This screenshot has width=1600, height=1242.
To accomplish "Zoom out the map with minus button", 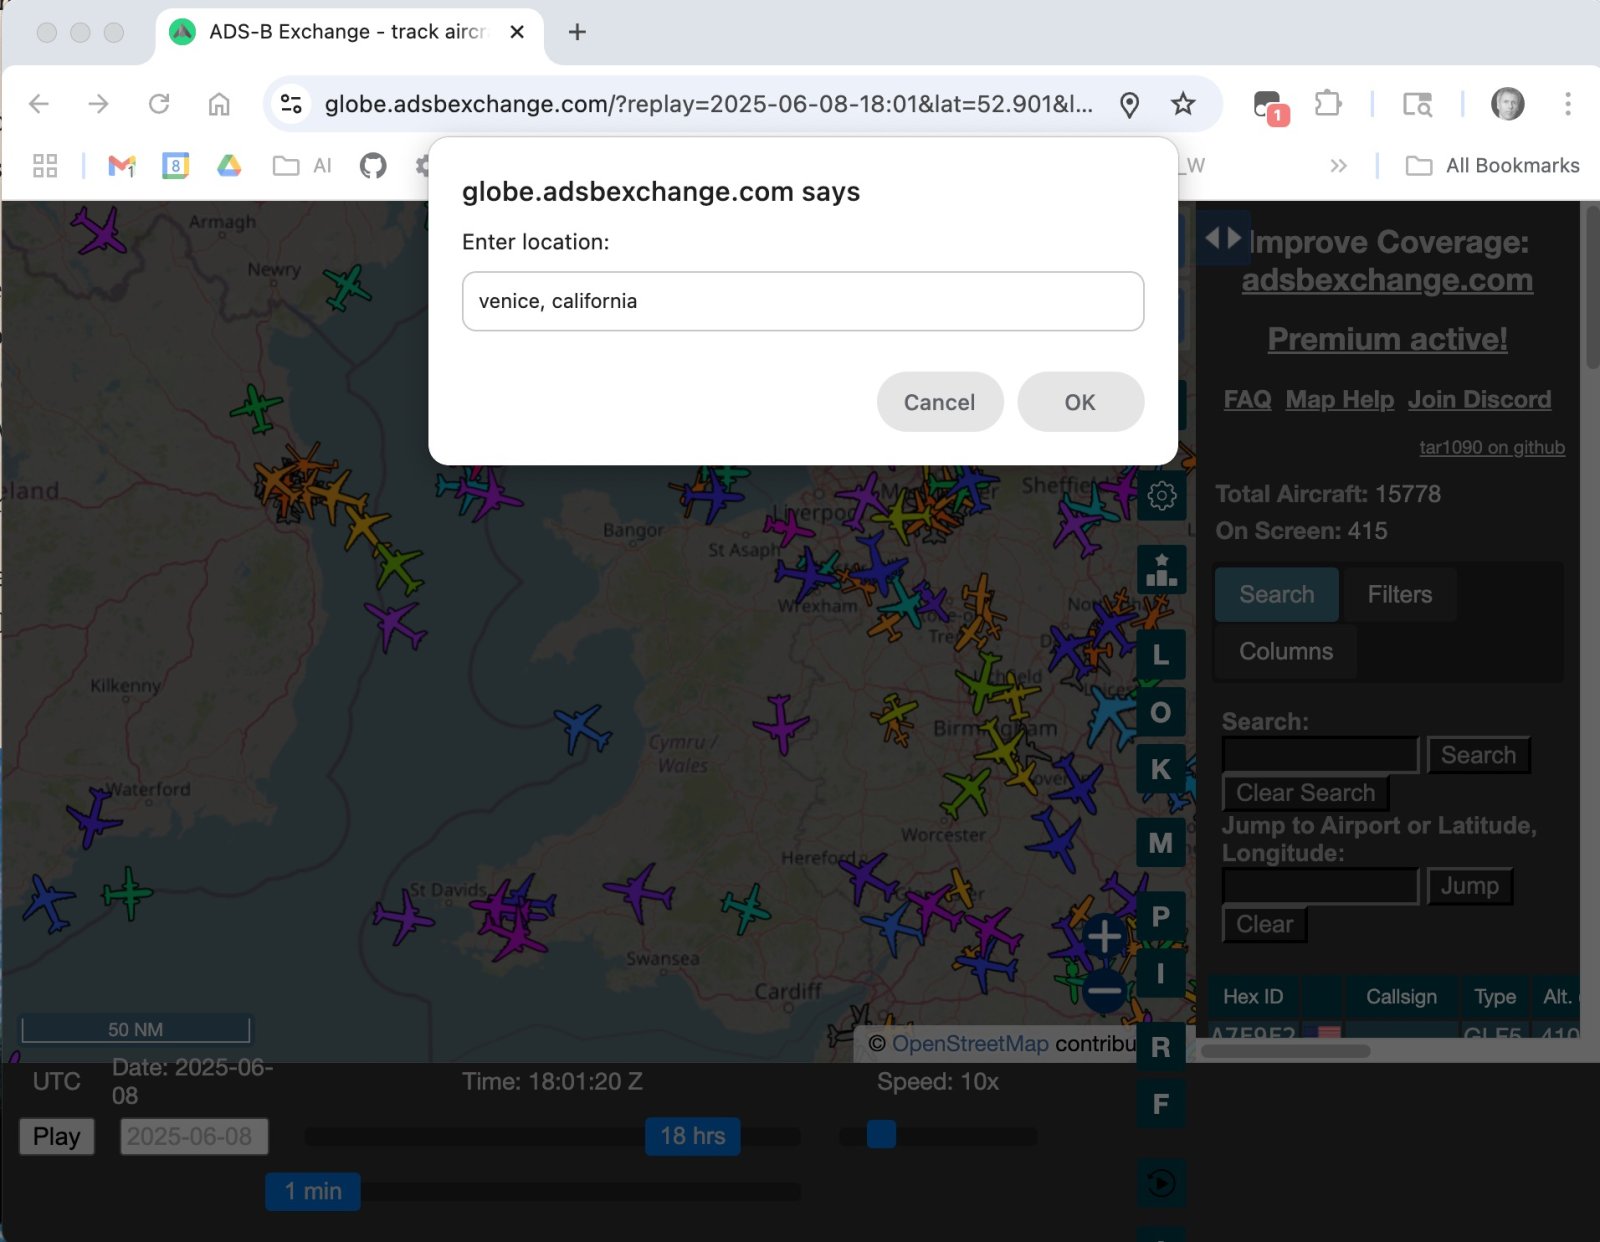I will (1104, 991).
